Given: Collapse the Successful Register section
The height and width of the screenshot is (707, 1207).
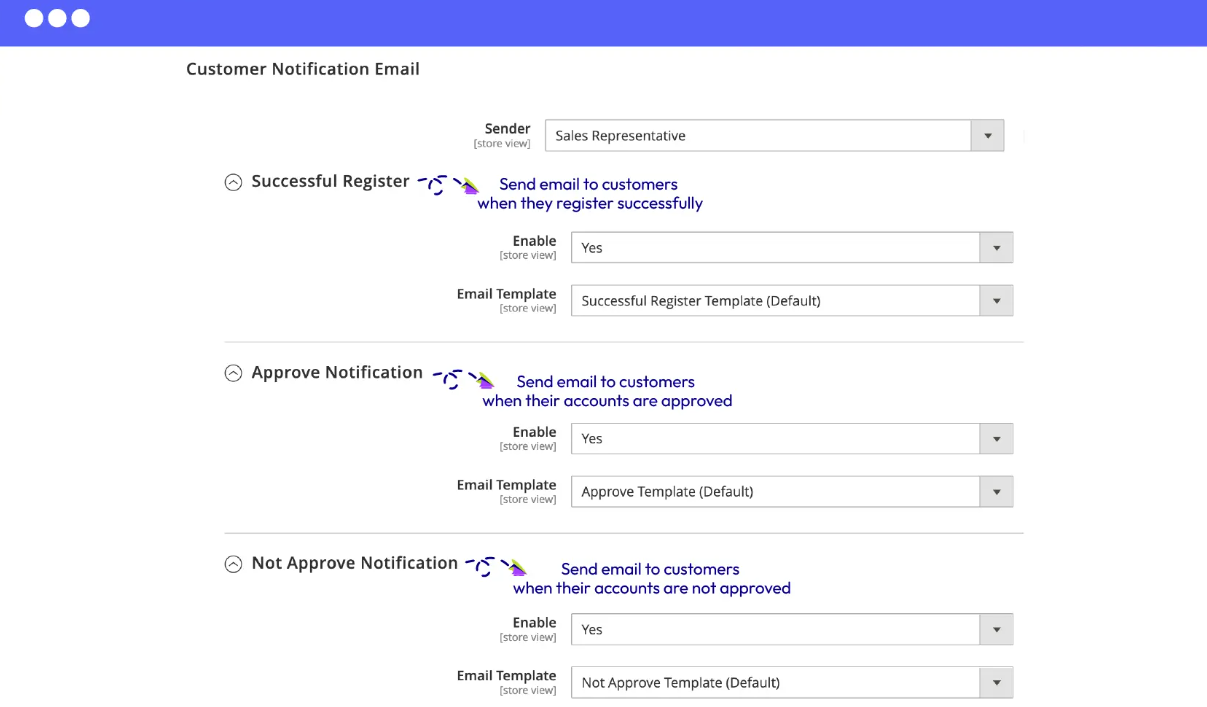Looking at the screenshot, I should (233, 182).
